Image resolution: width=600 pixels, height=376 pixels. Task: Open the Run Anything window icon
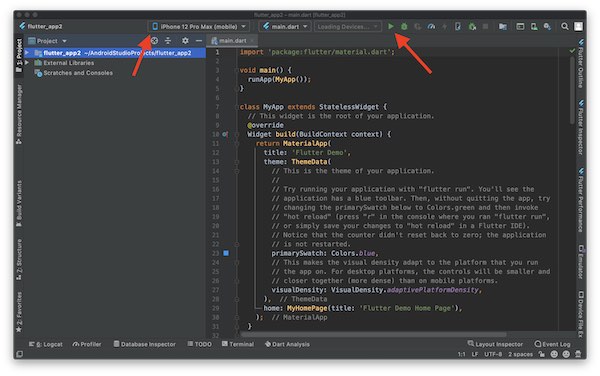tap(520, 26)
